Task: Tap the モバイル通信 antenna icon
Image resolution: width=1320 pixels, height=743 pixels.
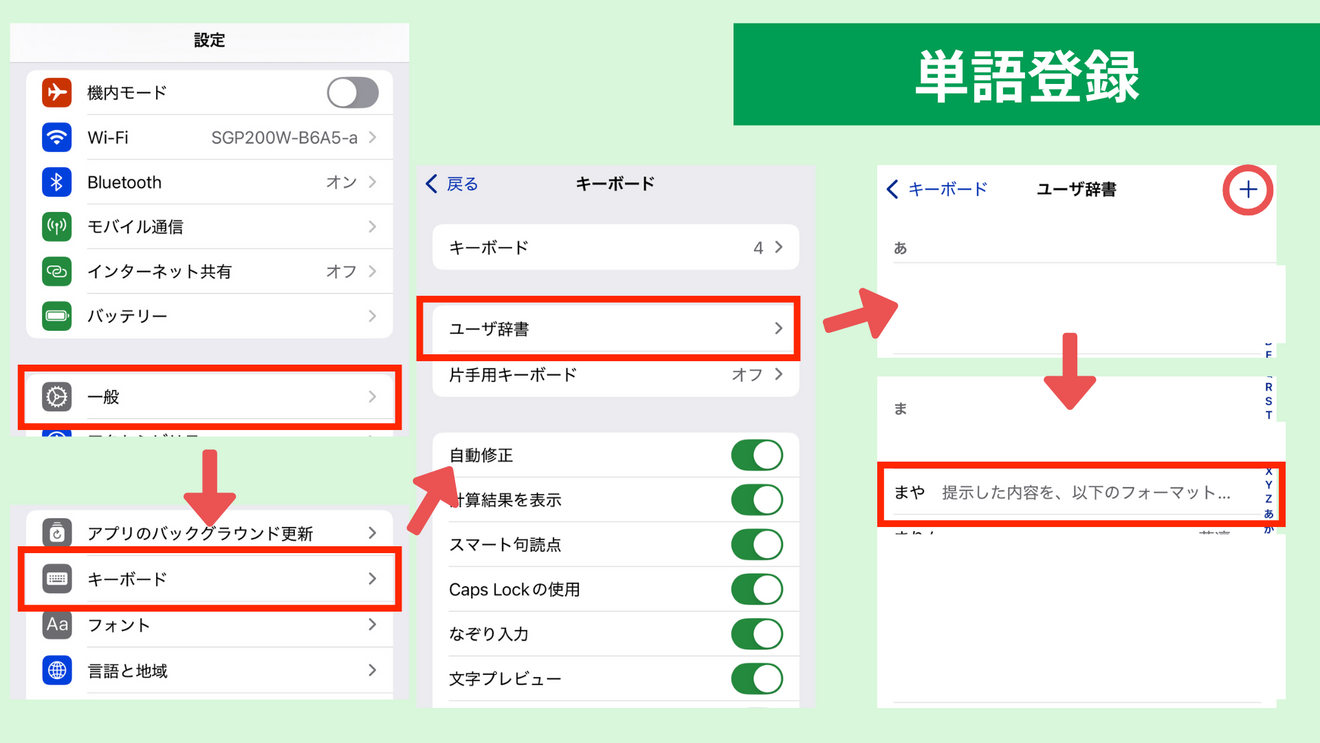Action: coord(57,227)
